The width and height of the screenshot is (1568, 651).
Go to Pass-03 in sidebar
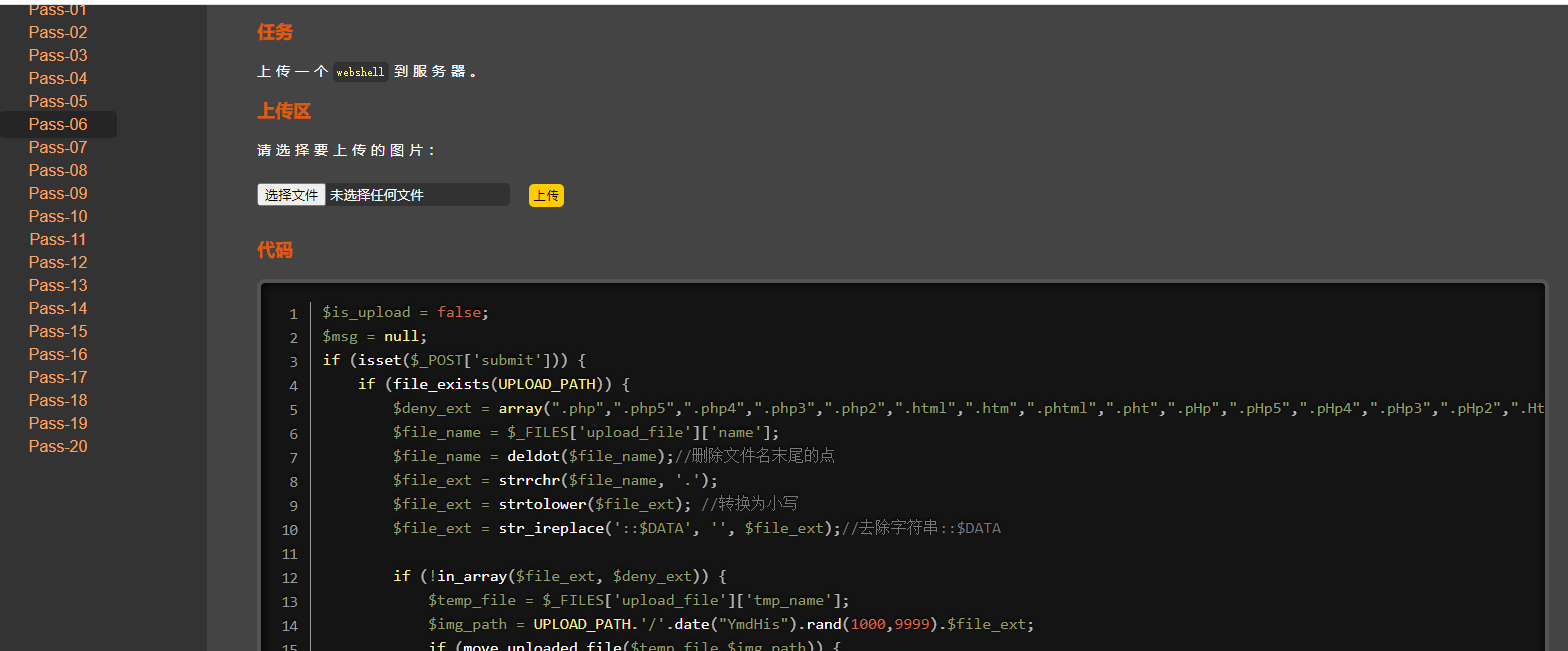tap(58, 55)
